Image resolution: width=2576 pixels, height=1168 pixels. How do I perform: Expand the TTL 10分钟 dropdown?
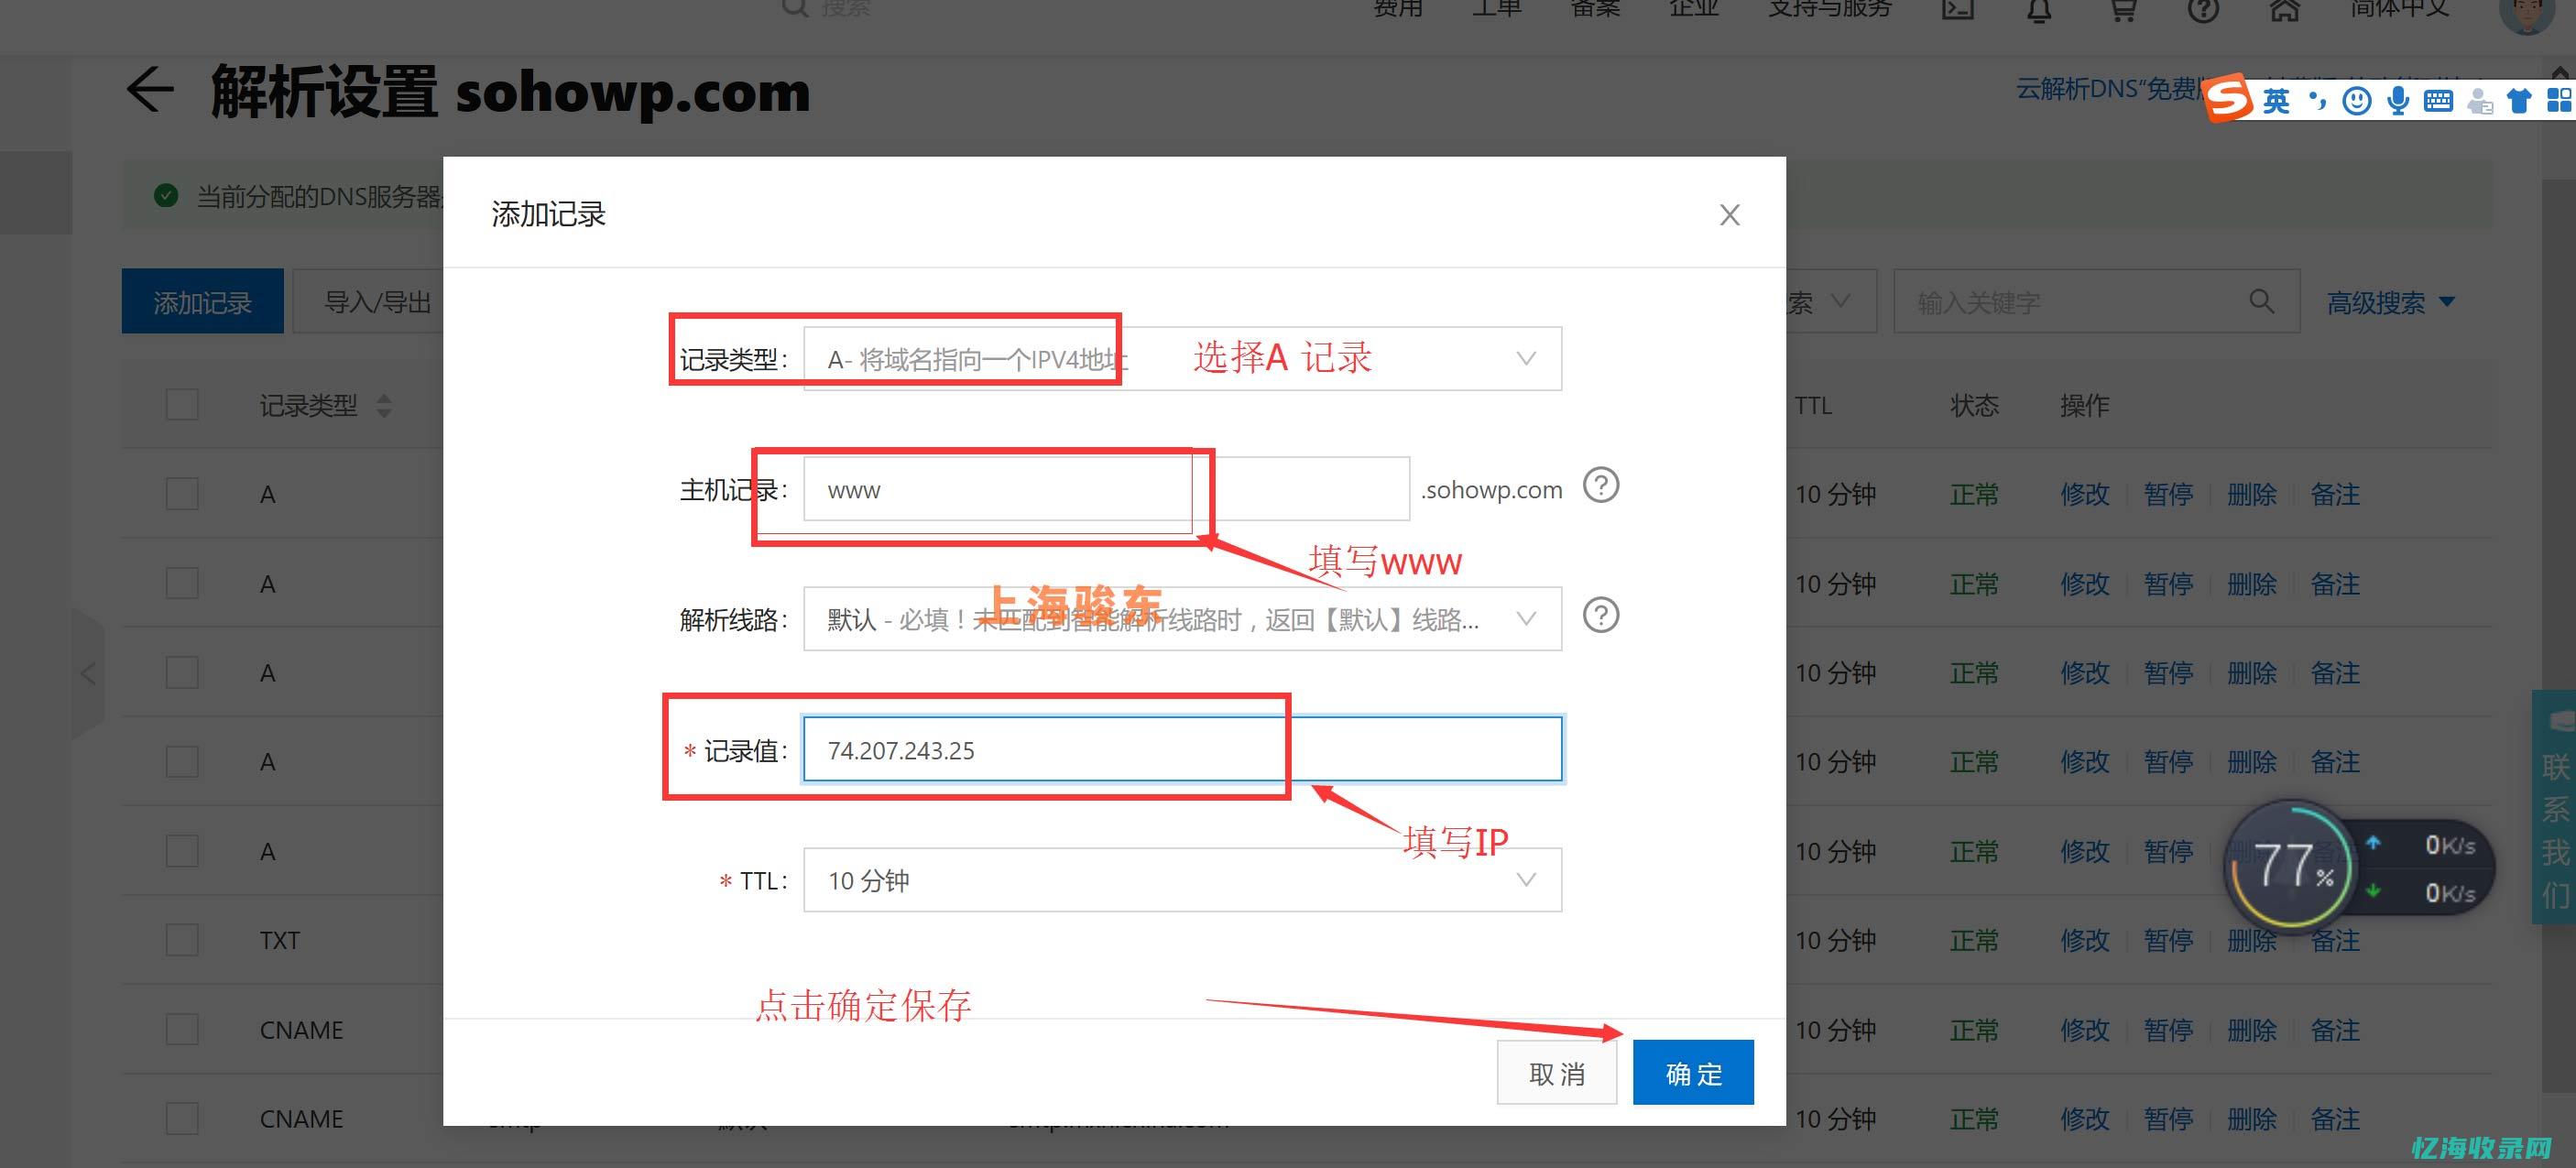click(x=1524, y=882)
